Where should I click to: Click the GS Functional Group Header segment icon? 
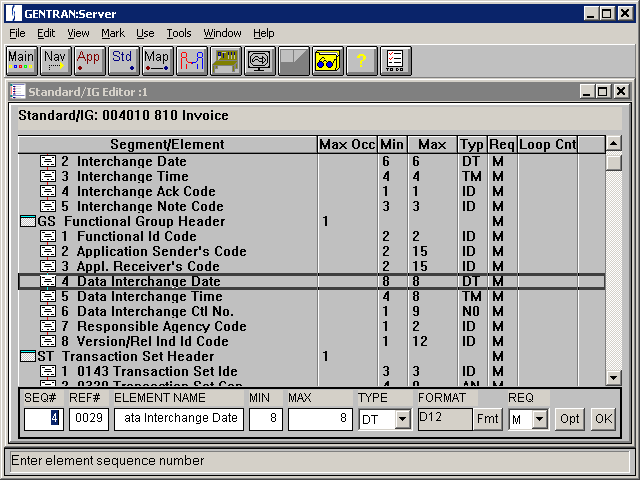tap(28, 221)
